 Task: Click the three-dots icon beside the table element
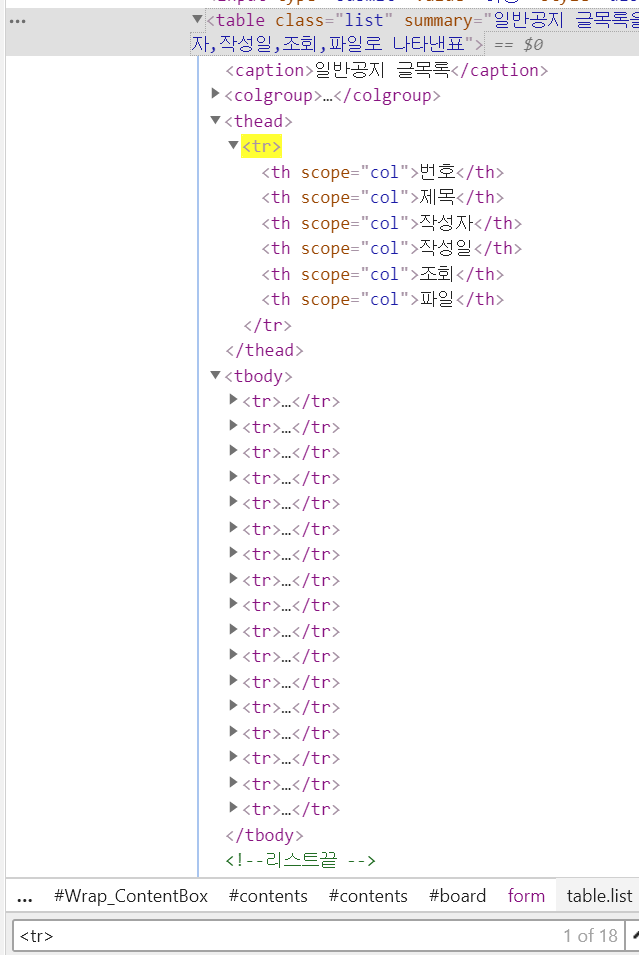(17, 20)
